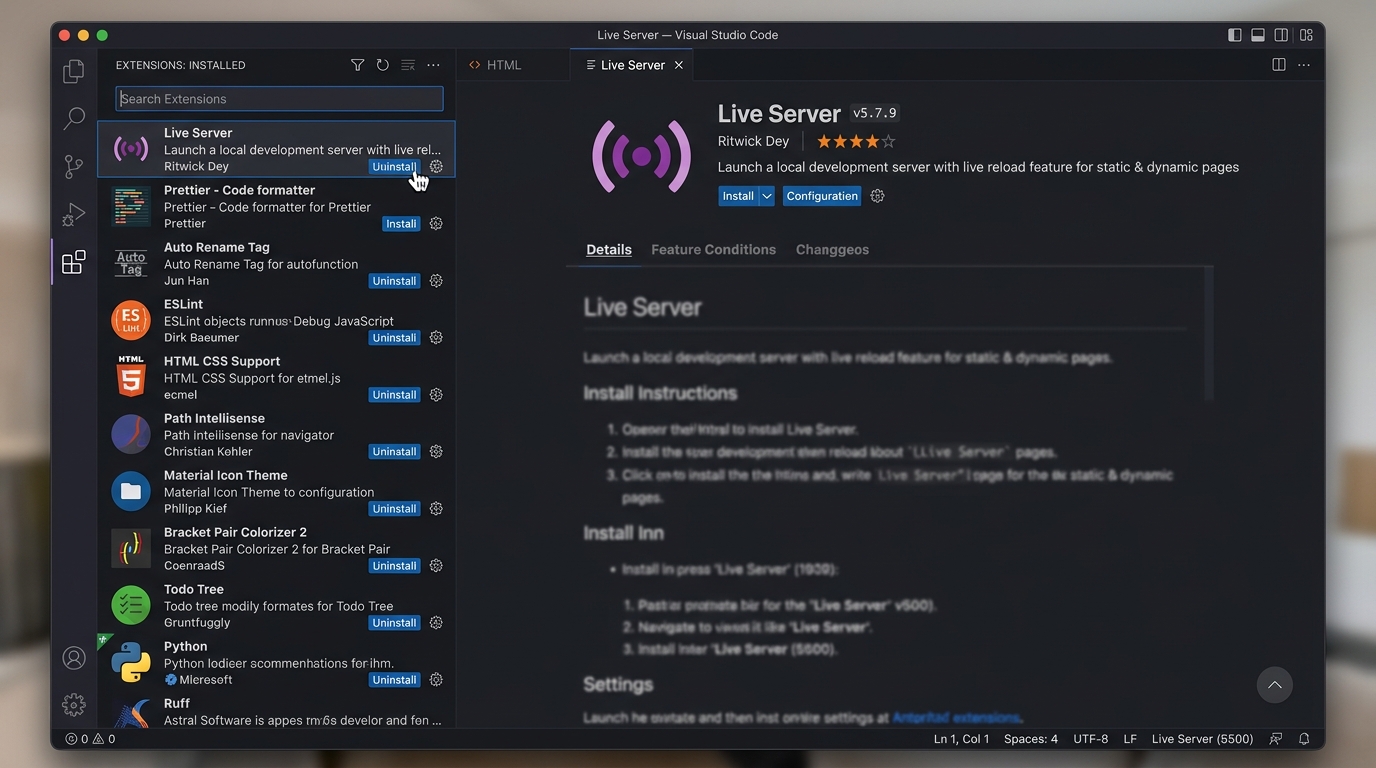1376x768 pixels.
Task: Click 'Ln 1, Col 1' in the status bar
Action: pyautogui.click(x=962, y=739)
